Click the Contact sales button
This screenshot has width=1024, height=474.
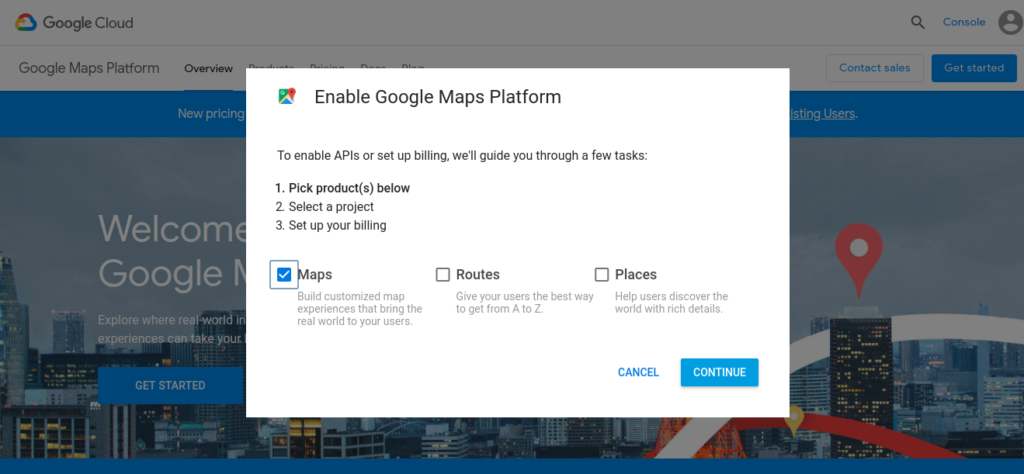click(x=874, y=68)
